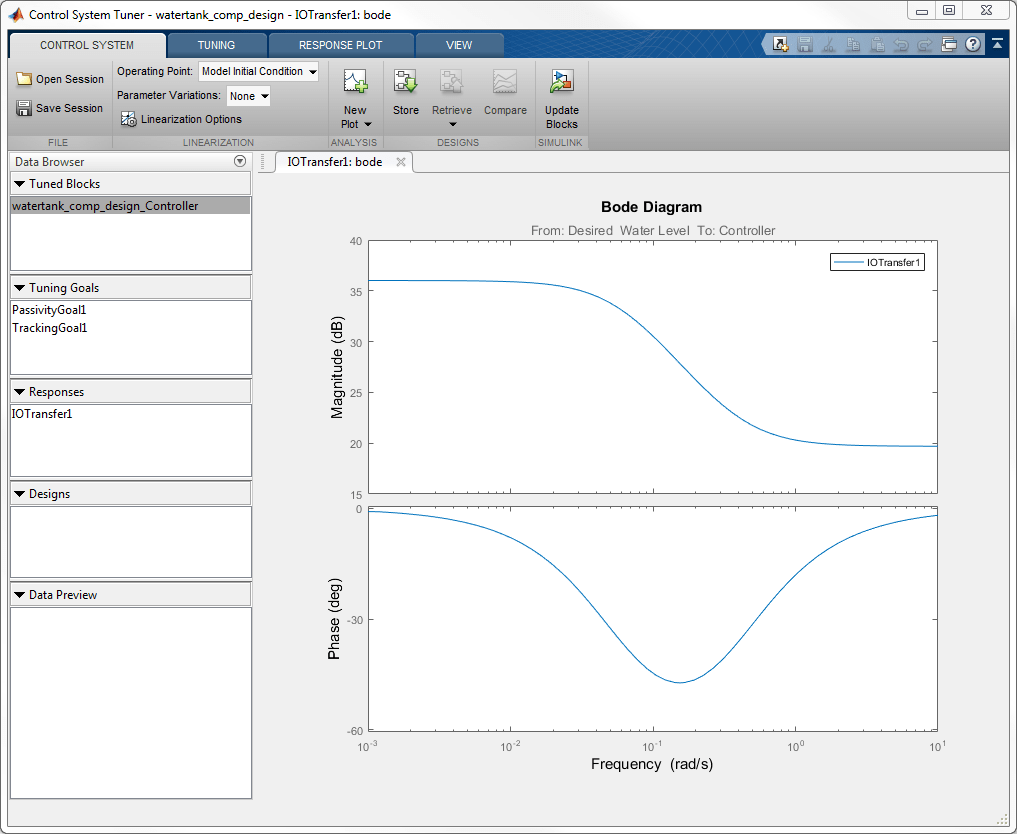Close the IOTransfer1: bode tab
The height and width of the screenshot is (834, 1017).
pos(401,162)
